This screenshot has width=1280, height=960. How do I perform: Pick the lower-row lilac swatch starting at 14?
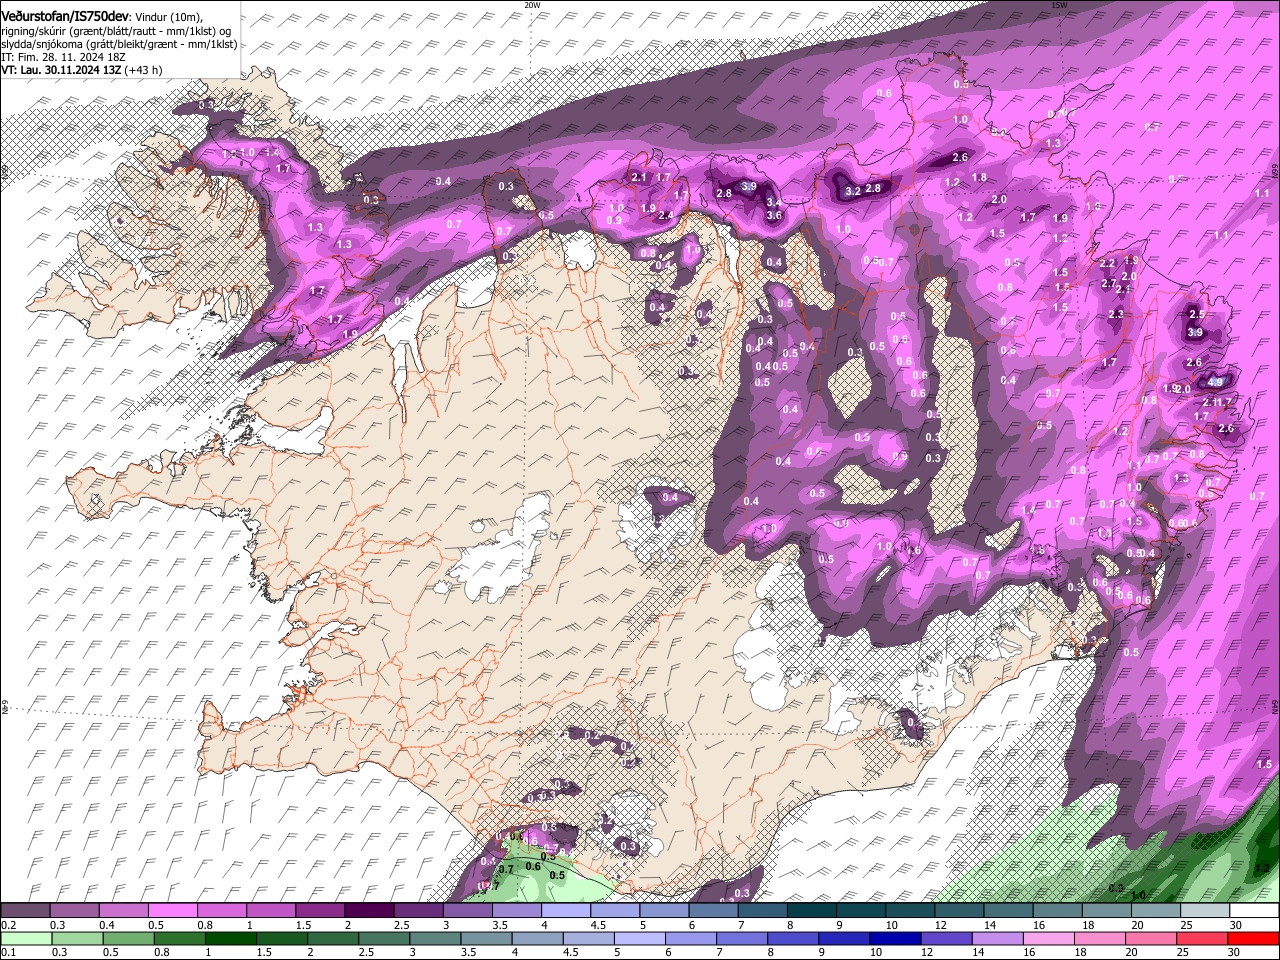point(997,939)
